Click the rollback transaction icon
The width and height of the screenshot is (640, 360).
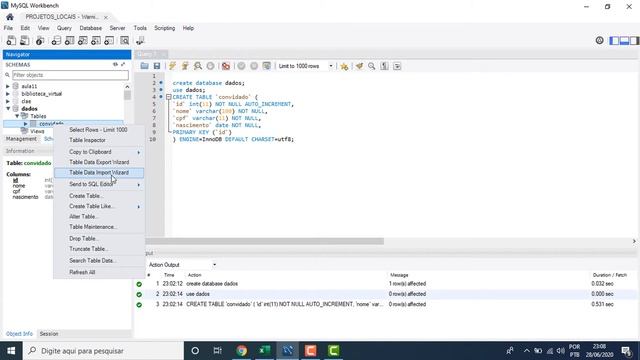click(254, 66)
